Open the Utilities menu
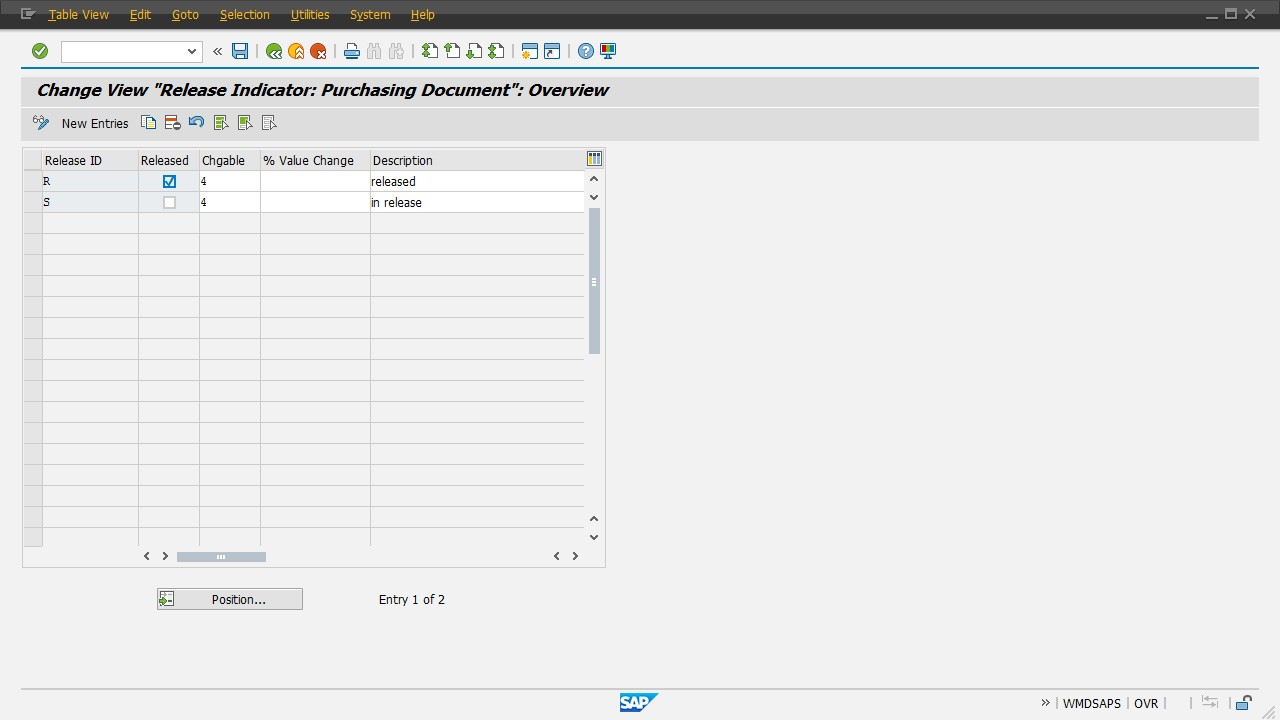The image size is (1280, 720). pos(310,15)
